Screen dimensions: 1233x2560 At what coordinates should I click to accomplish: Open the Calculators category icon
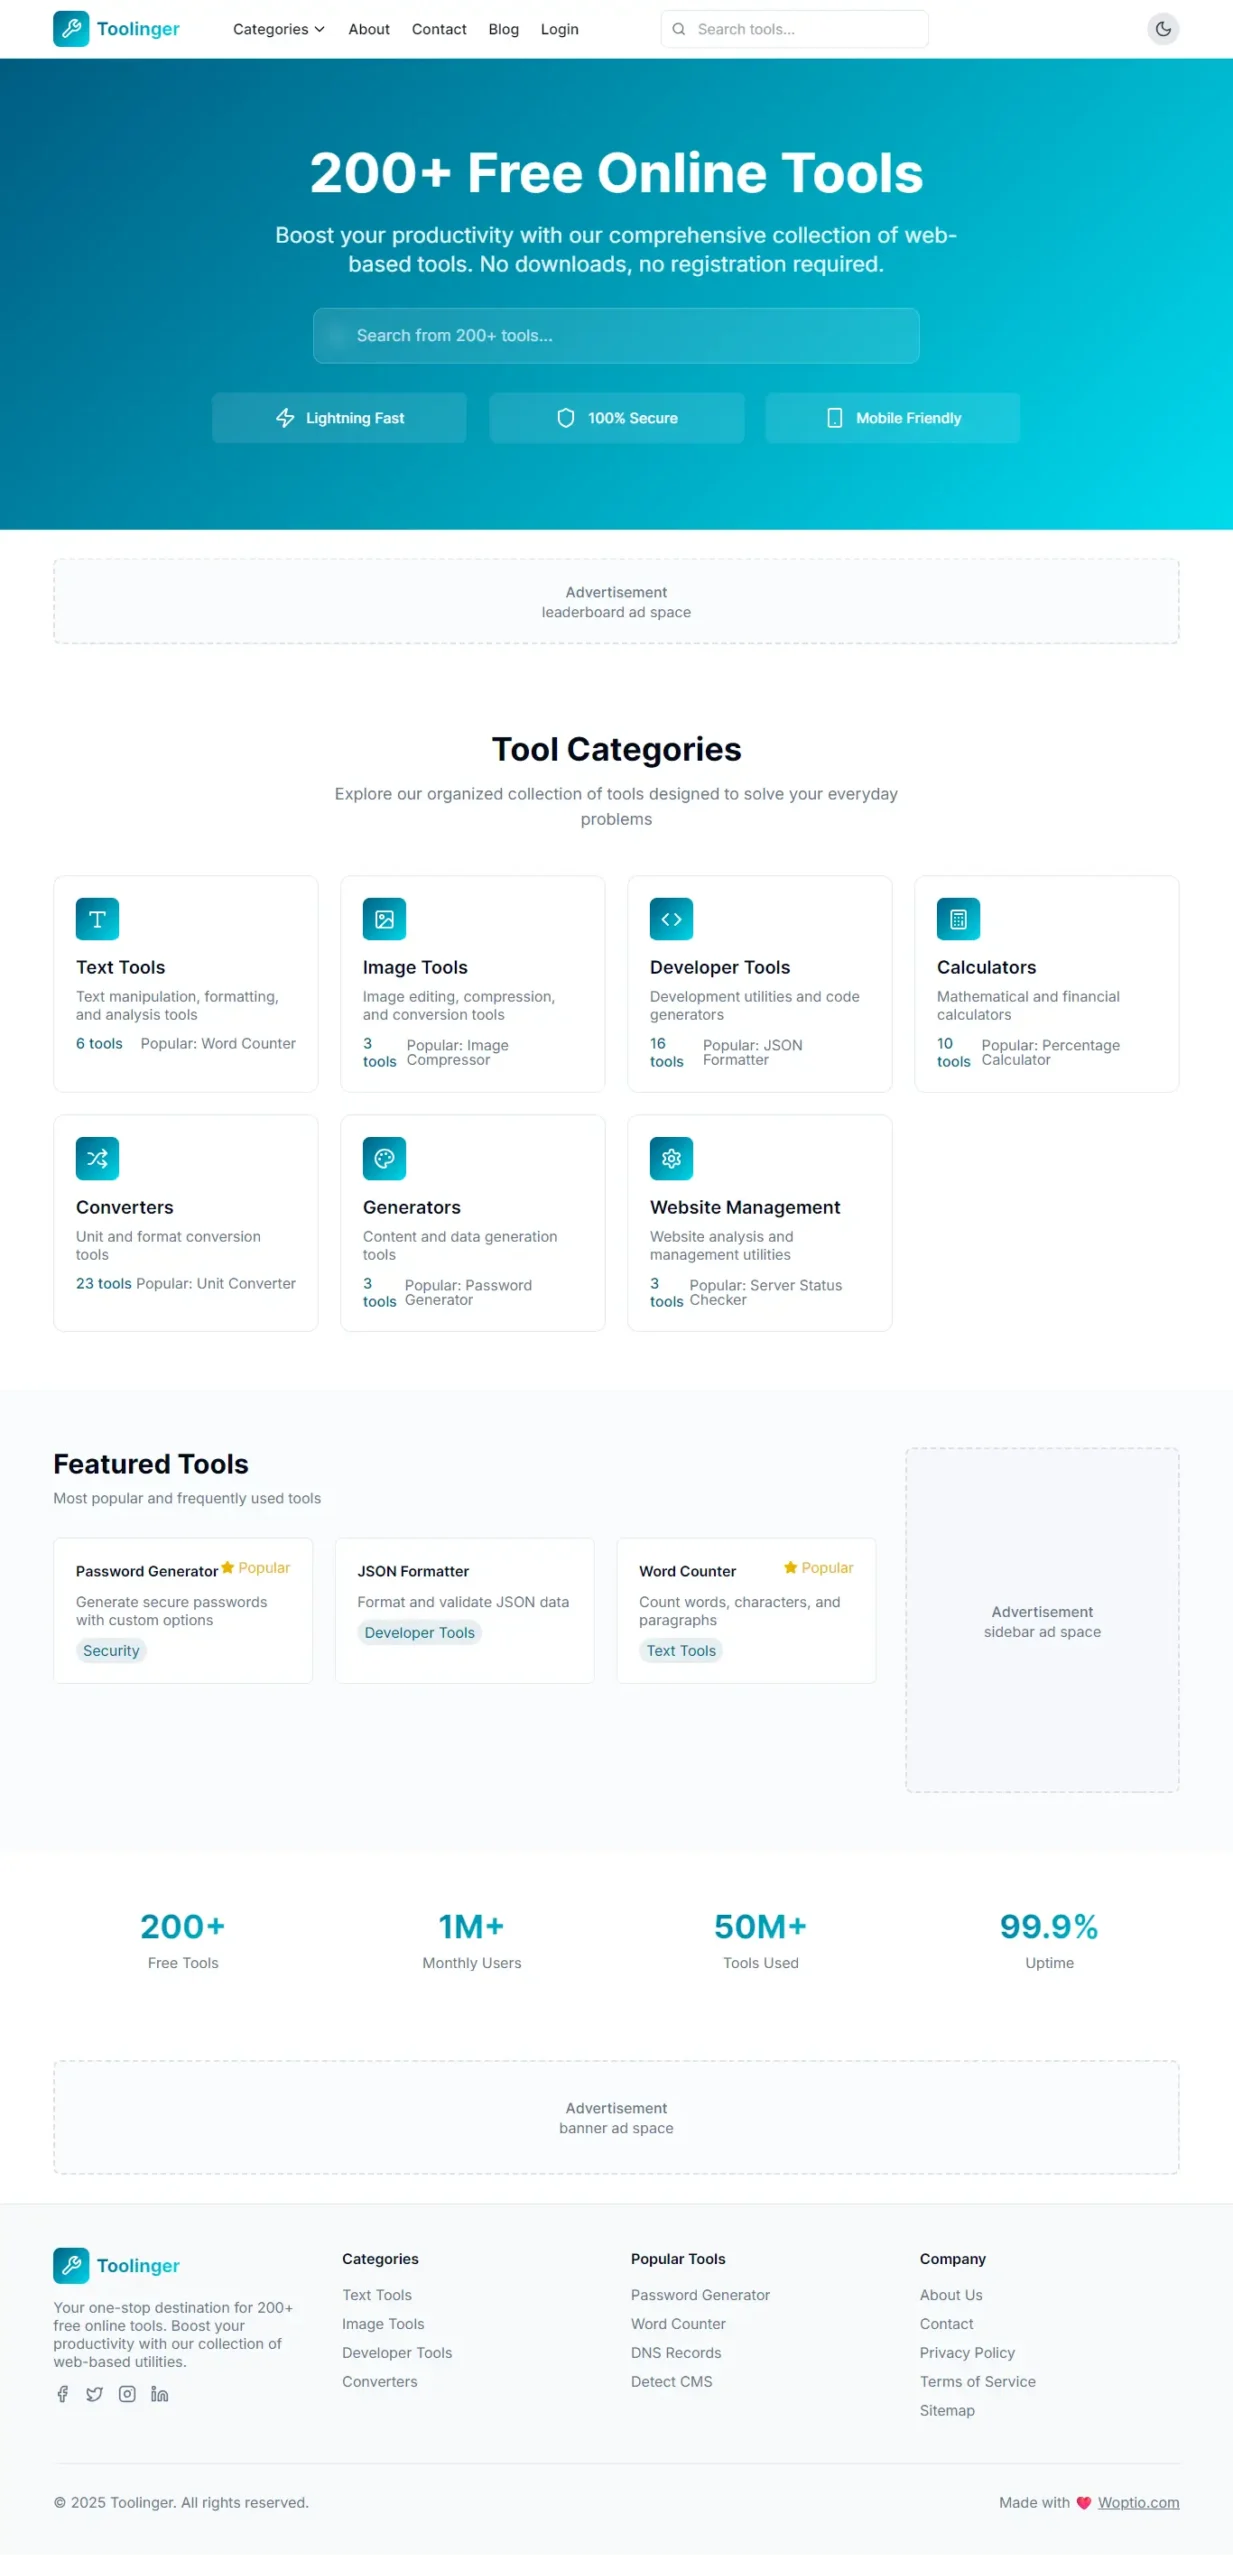958,919
